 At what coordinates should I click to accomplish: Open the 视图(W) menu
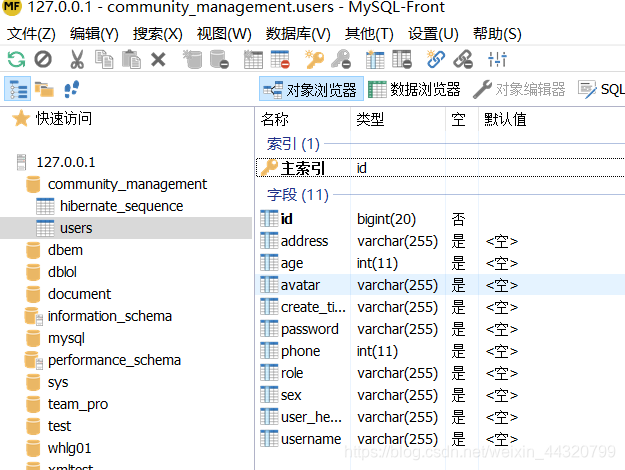pos(224,34)
